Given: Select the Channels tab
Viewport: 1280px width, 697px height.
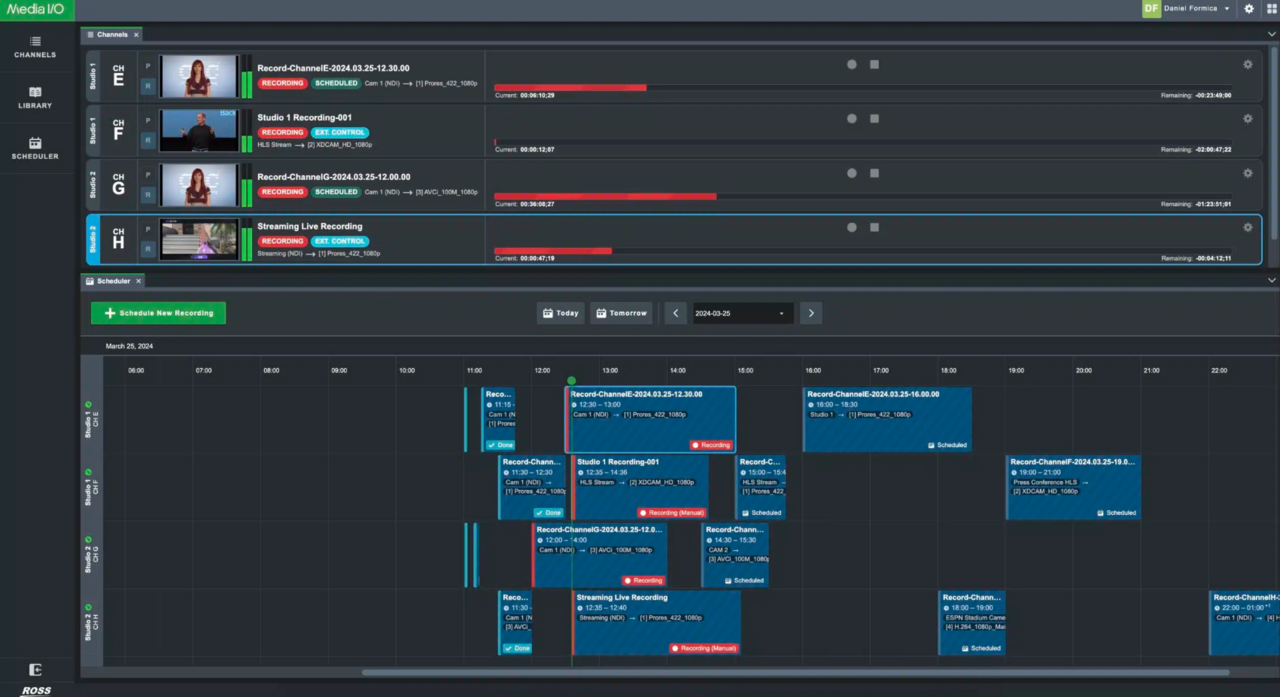Looking at the screenshot, I should [110, 34].
